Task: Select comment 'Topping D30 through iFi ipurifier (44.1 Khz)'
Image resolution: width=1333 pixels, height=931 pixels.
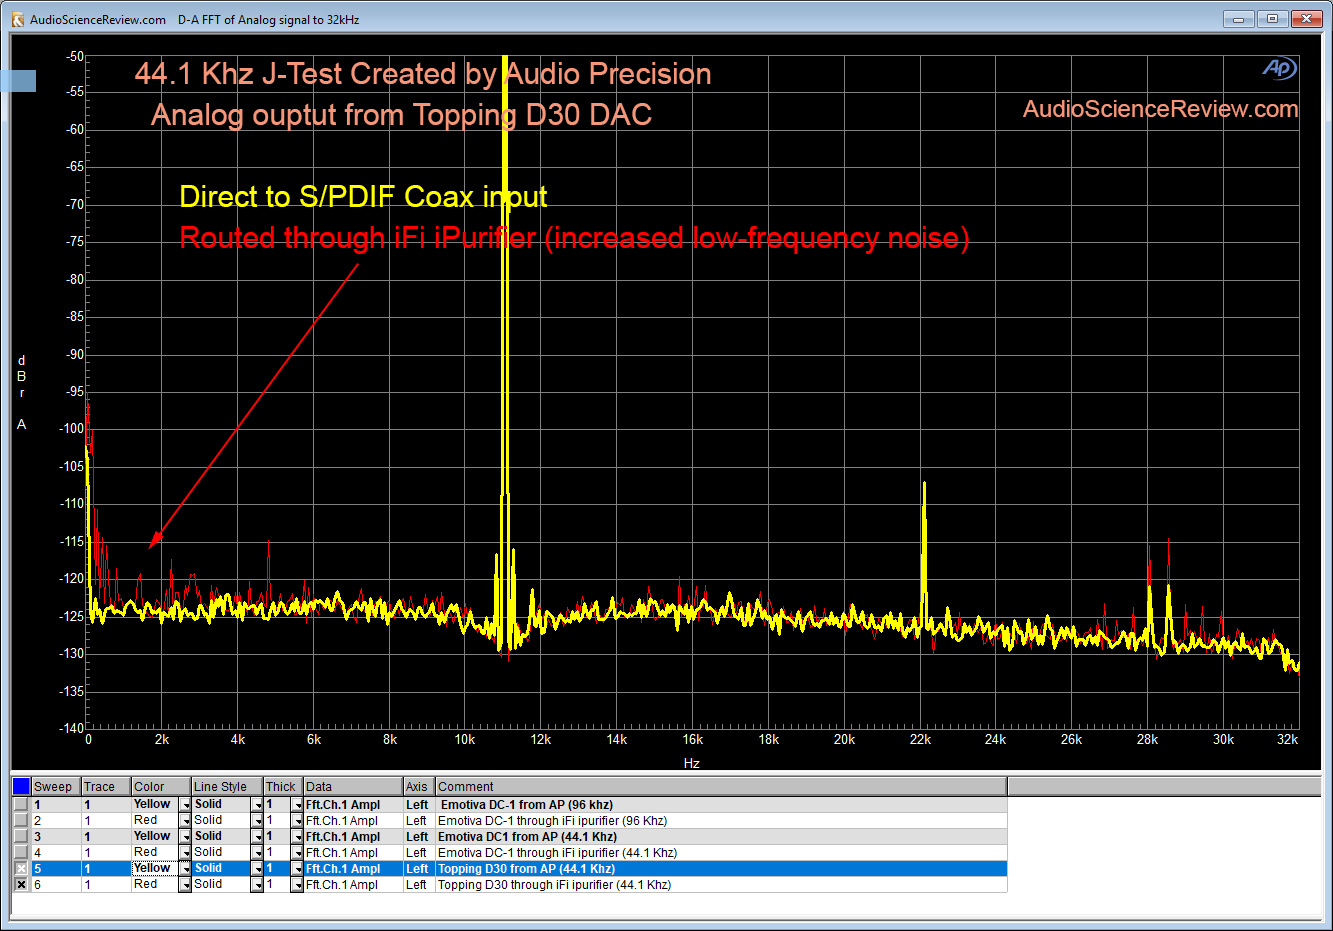Action: pyautogui.click(x=554, y=885)
